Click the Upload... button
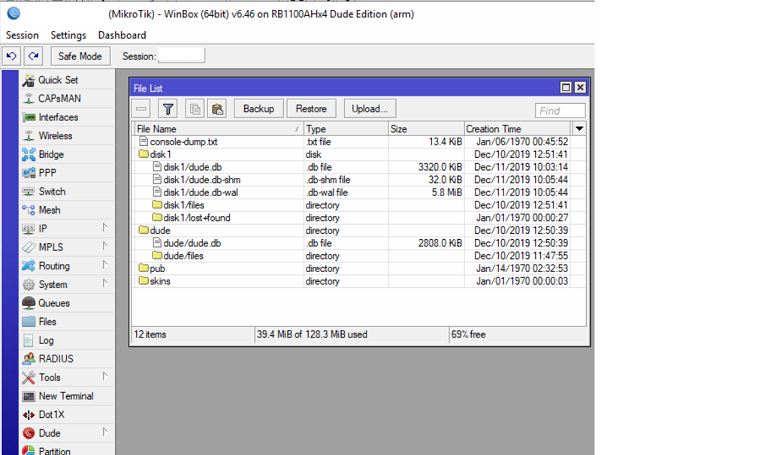761x455 pixels. point(370,109)
